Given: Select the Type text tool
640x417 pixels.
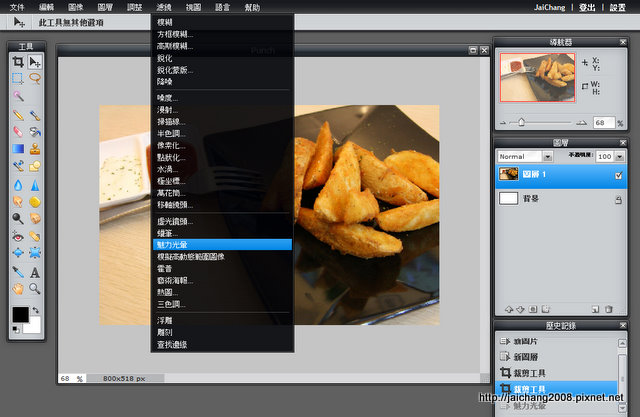Looking at the screenshot, I should (x=35, y=272).
